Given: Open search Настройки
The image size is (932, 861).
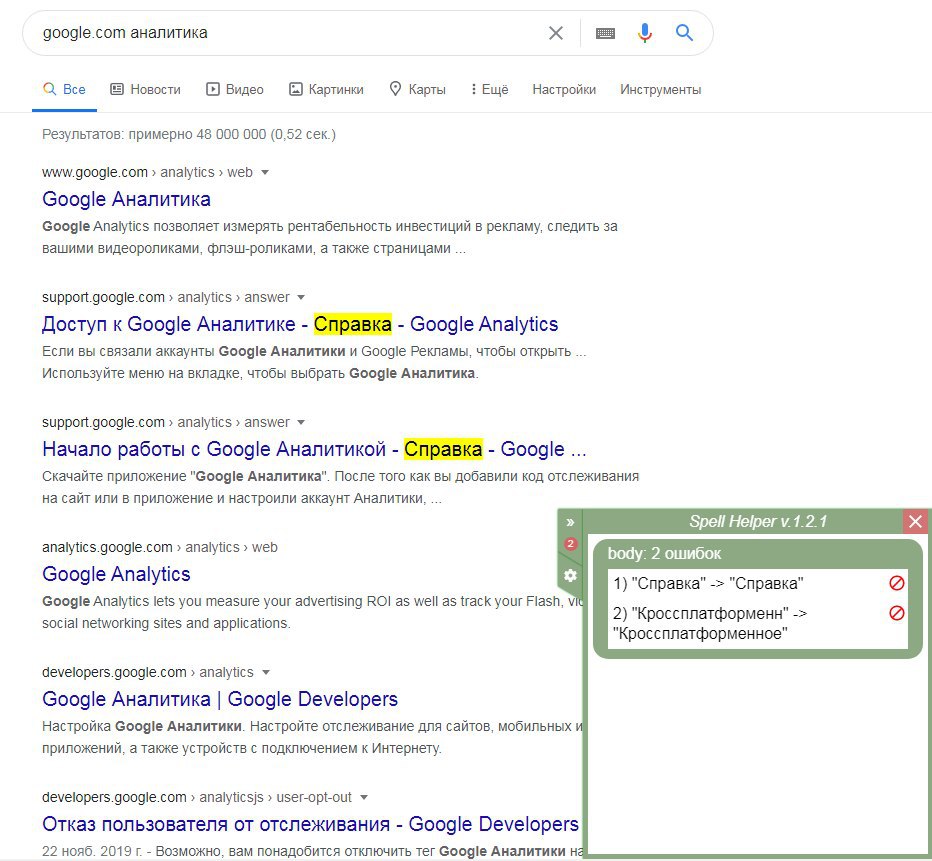Looking at the screenshot, I should click(564, 90).
